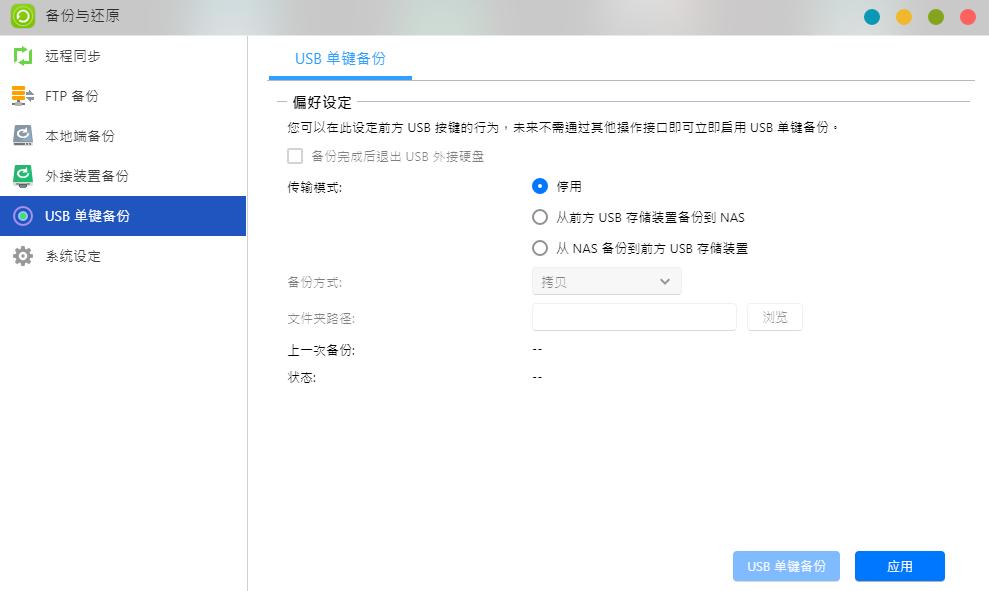Click the 外接装置备份 device icon

[x=20, y=176]
